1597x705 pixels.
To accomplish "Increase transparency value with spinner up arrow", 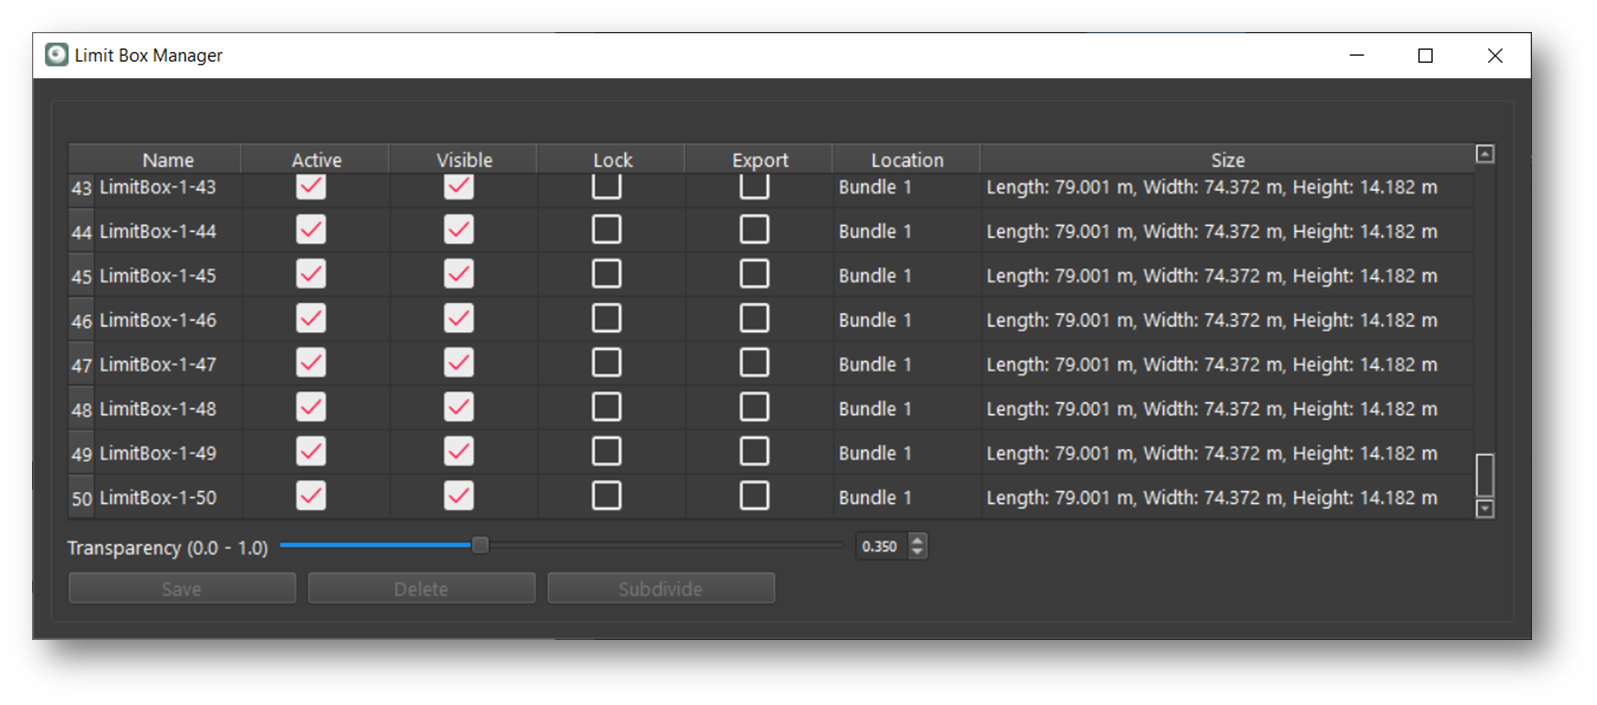I will pos(917,540).
